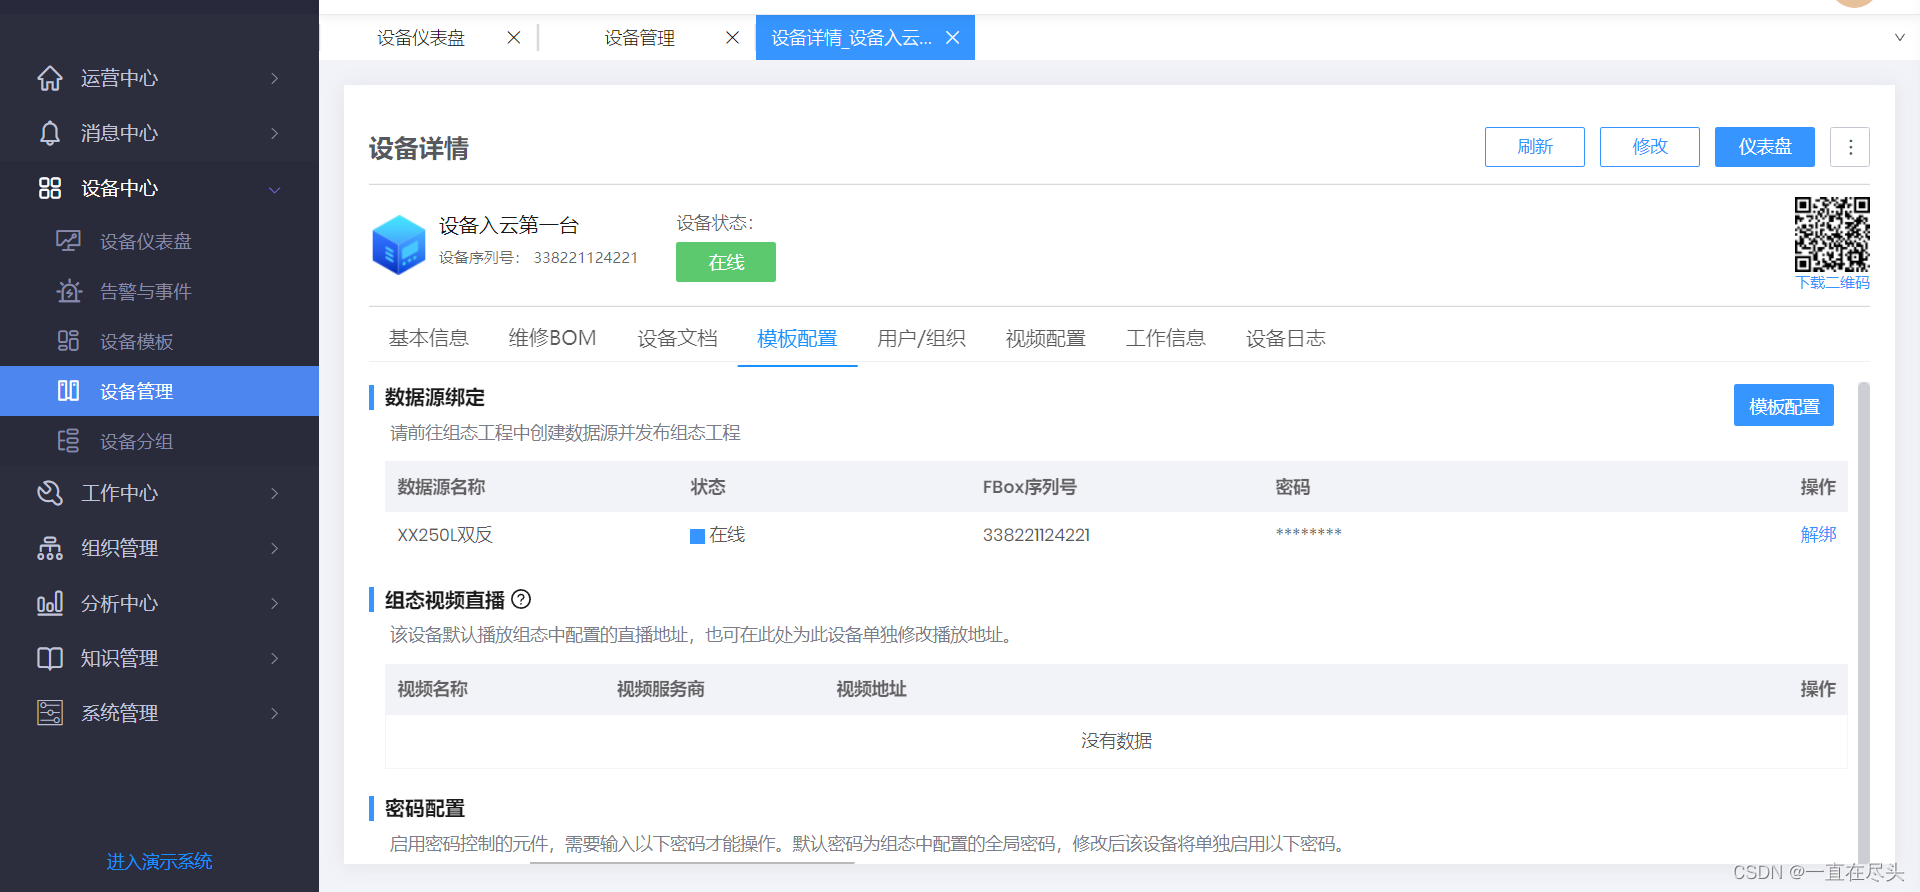Viewport: 1920px width, 892px height.
Task: Close the 设备详情 active tab
Action: pyautogui.click(x=953, y=37)
